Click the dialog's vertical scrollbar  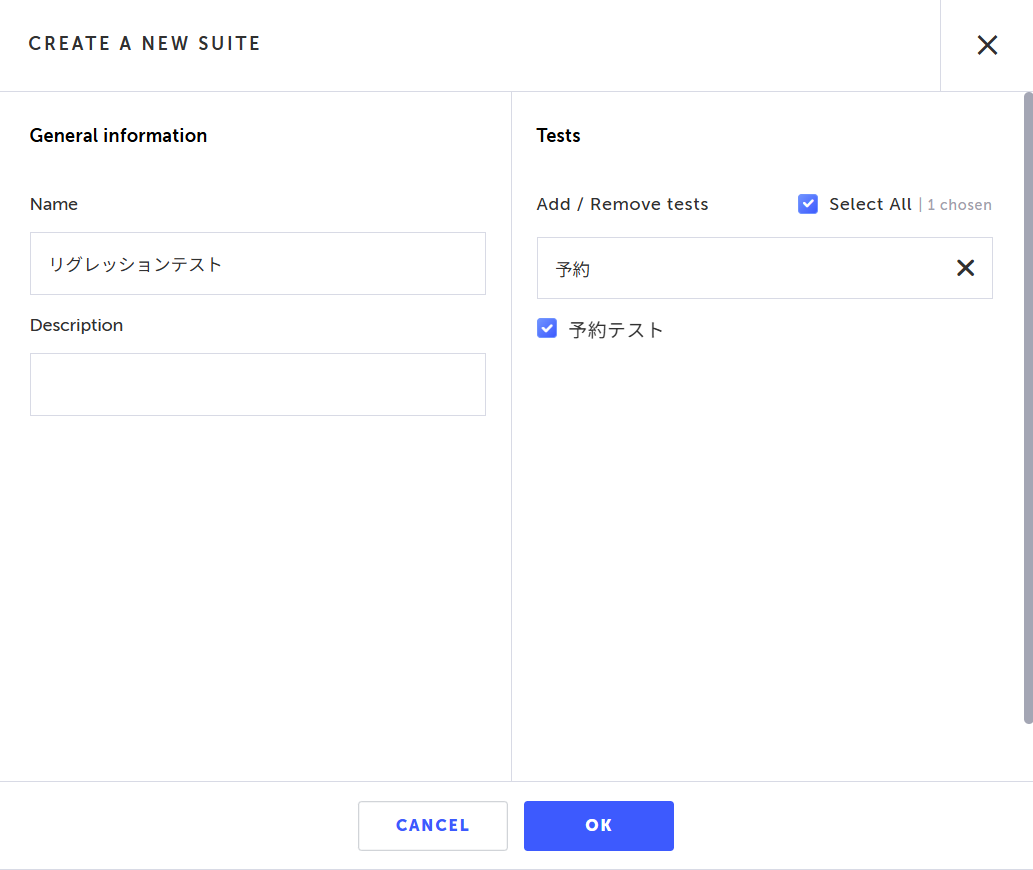1028,408
